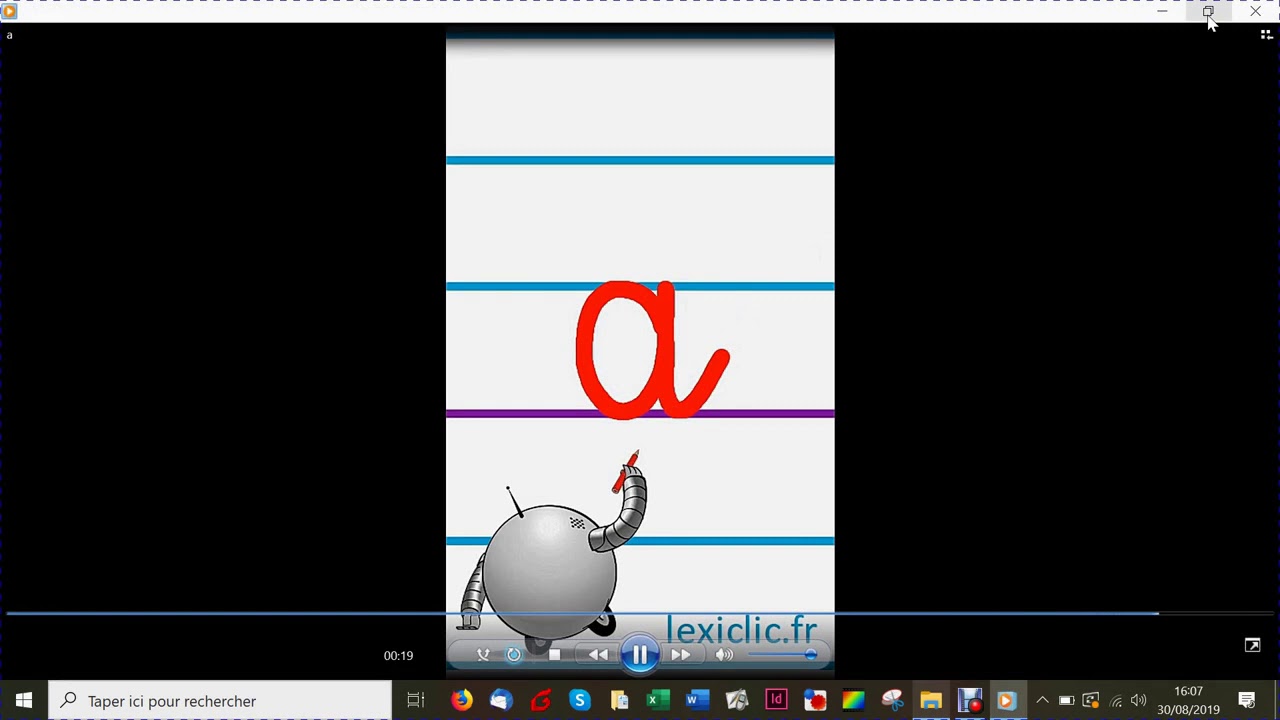Open the rainbow color app on taskbar
This screenshot has width=1280, height=720.
pos(853,701)
